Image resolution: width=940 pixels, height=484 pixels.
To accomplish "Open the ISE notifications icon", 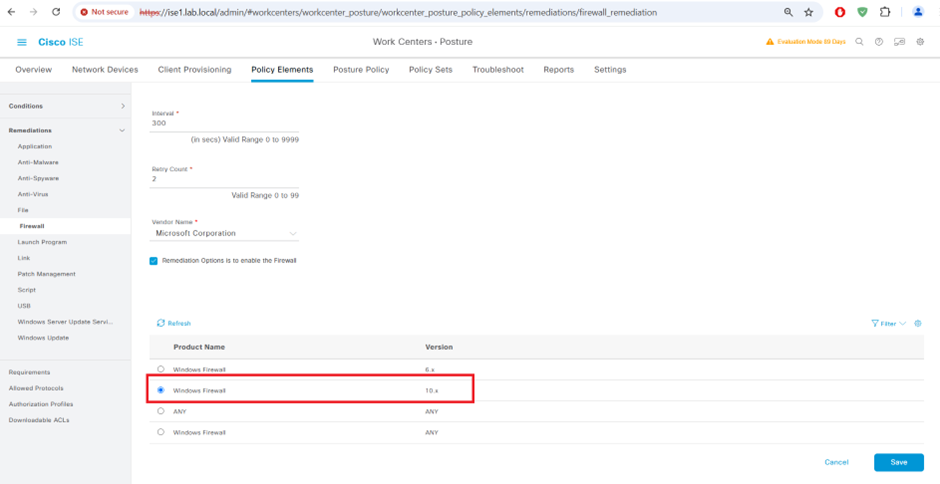I will (x=899, y=42).
